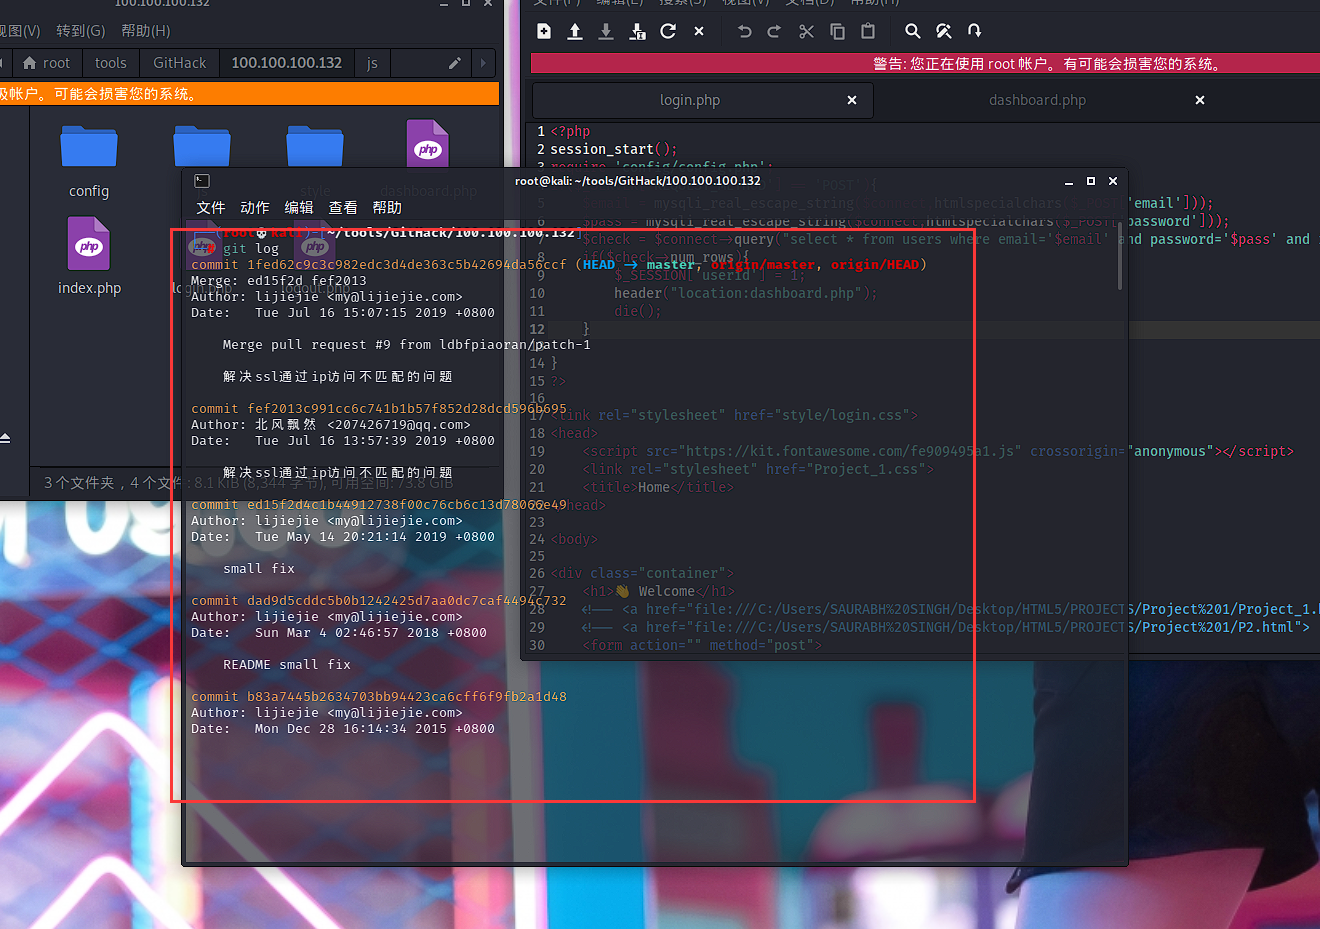Click the 'Date: Mon Dec 28 16:14:34 2015' line
The height and width of the screenshot is (929, 1320).
343,729
